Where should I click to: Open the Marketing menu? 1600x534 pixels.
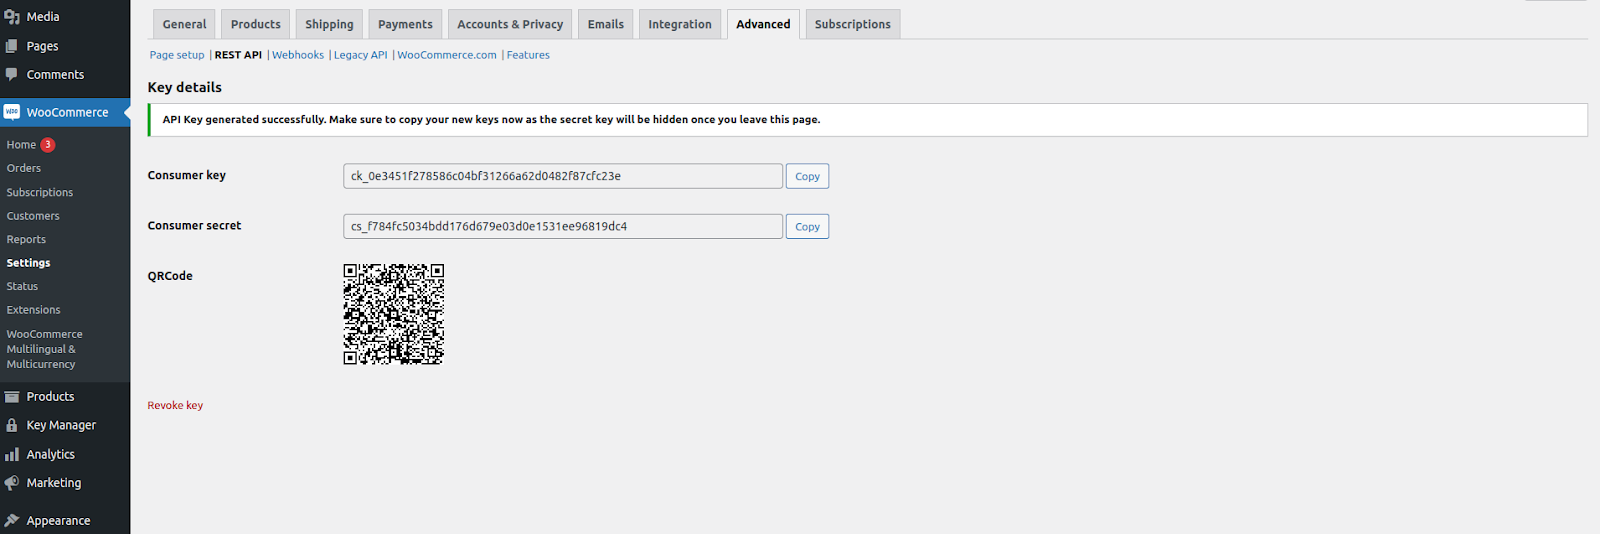click(54, 483)
